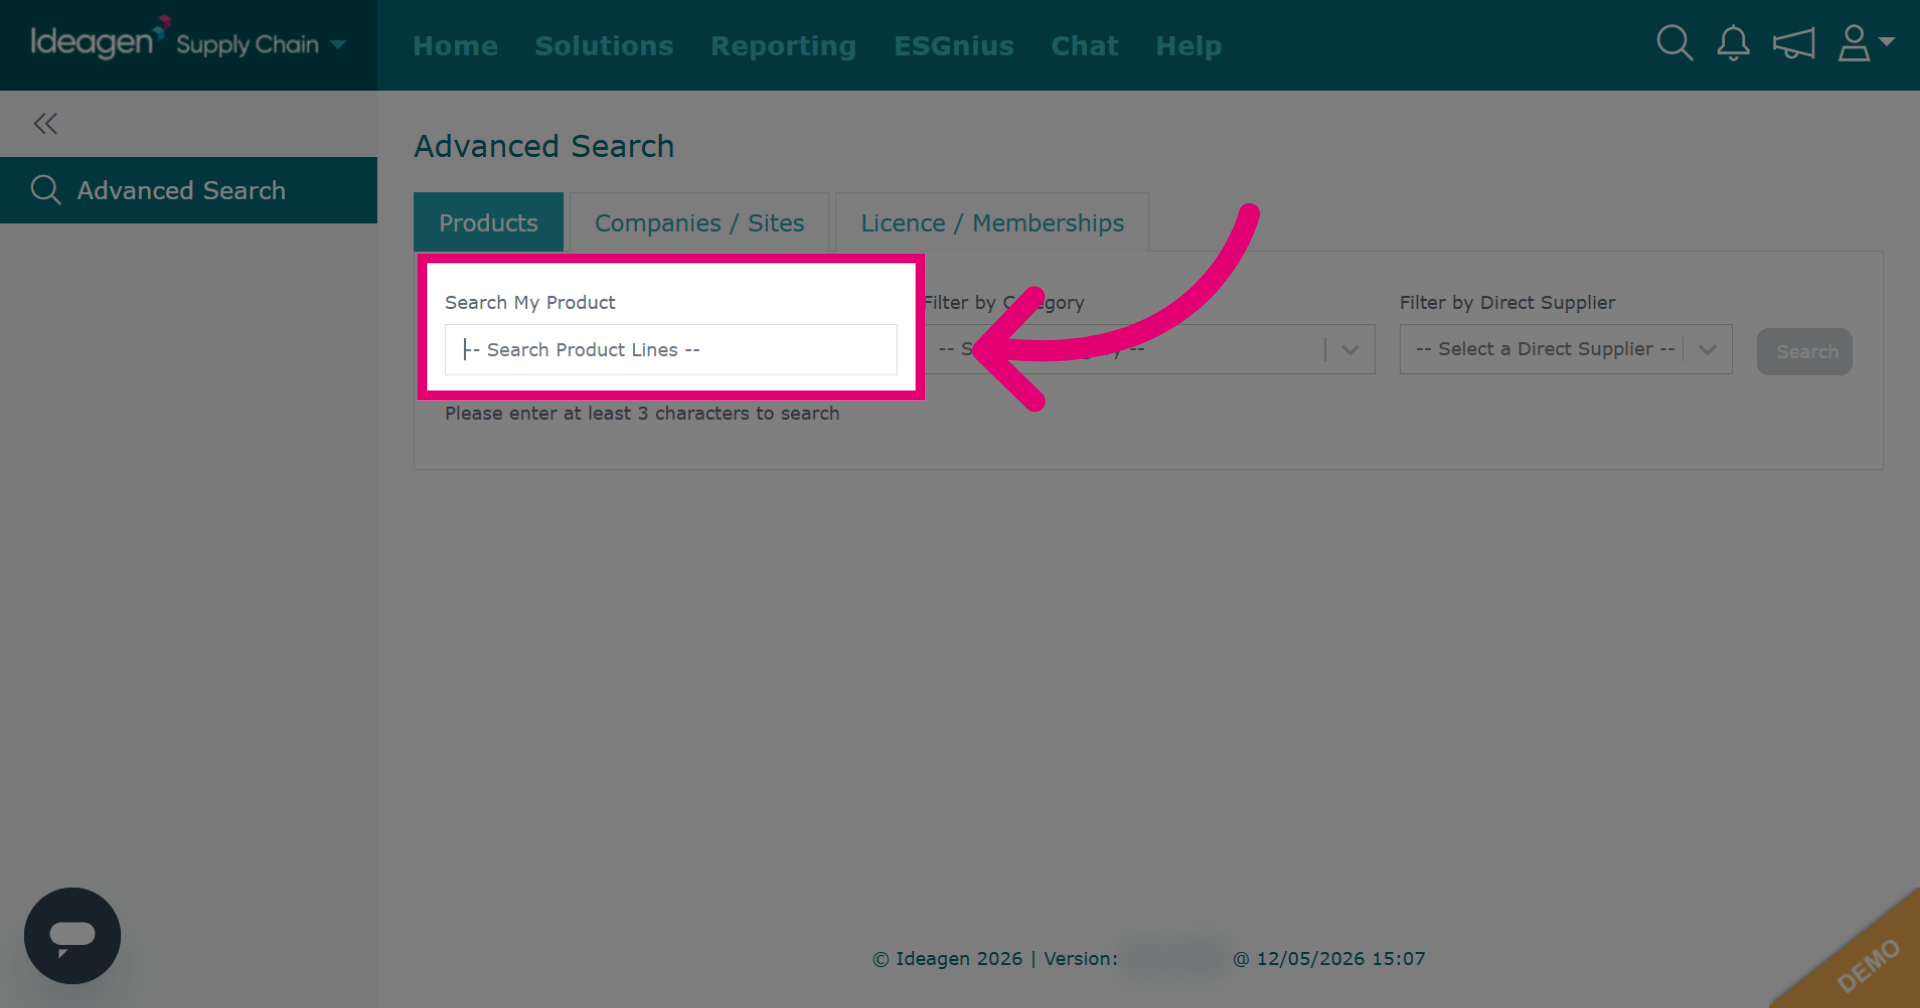Image resolution: width=1920 pixels, height=1008 pixels.
Task: Go to ESGnius in the navbar
Action: coord(954,46)
